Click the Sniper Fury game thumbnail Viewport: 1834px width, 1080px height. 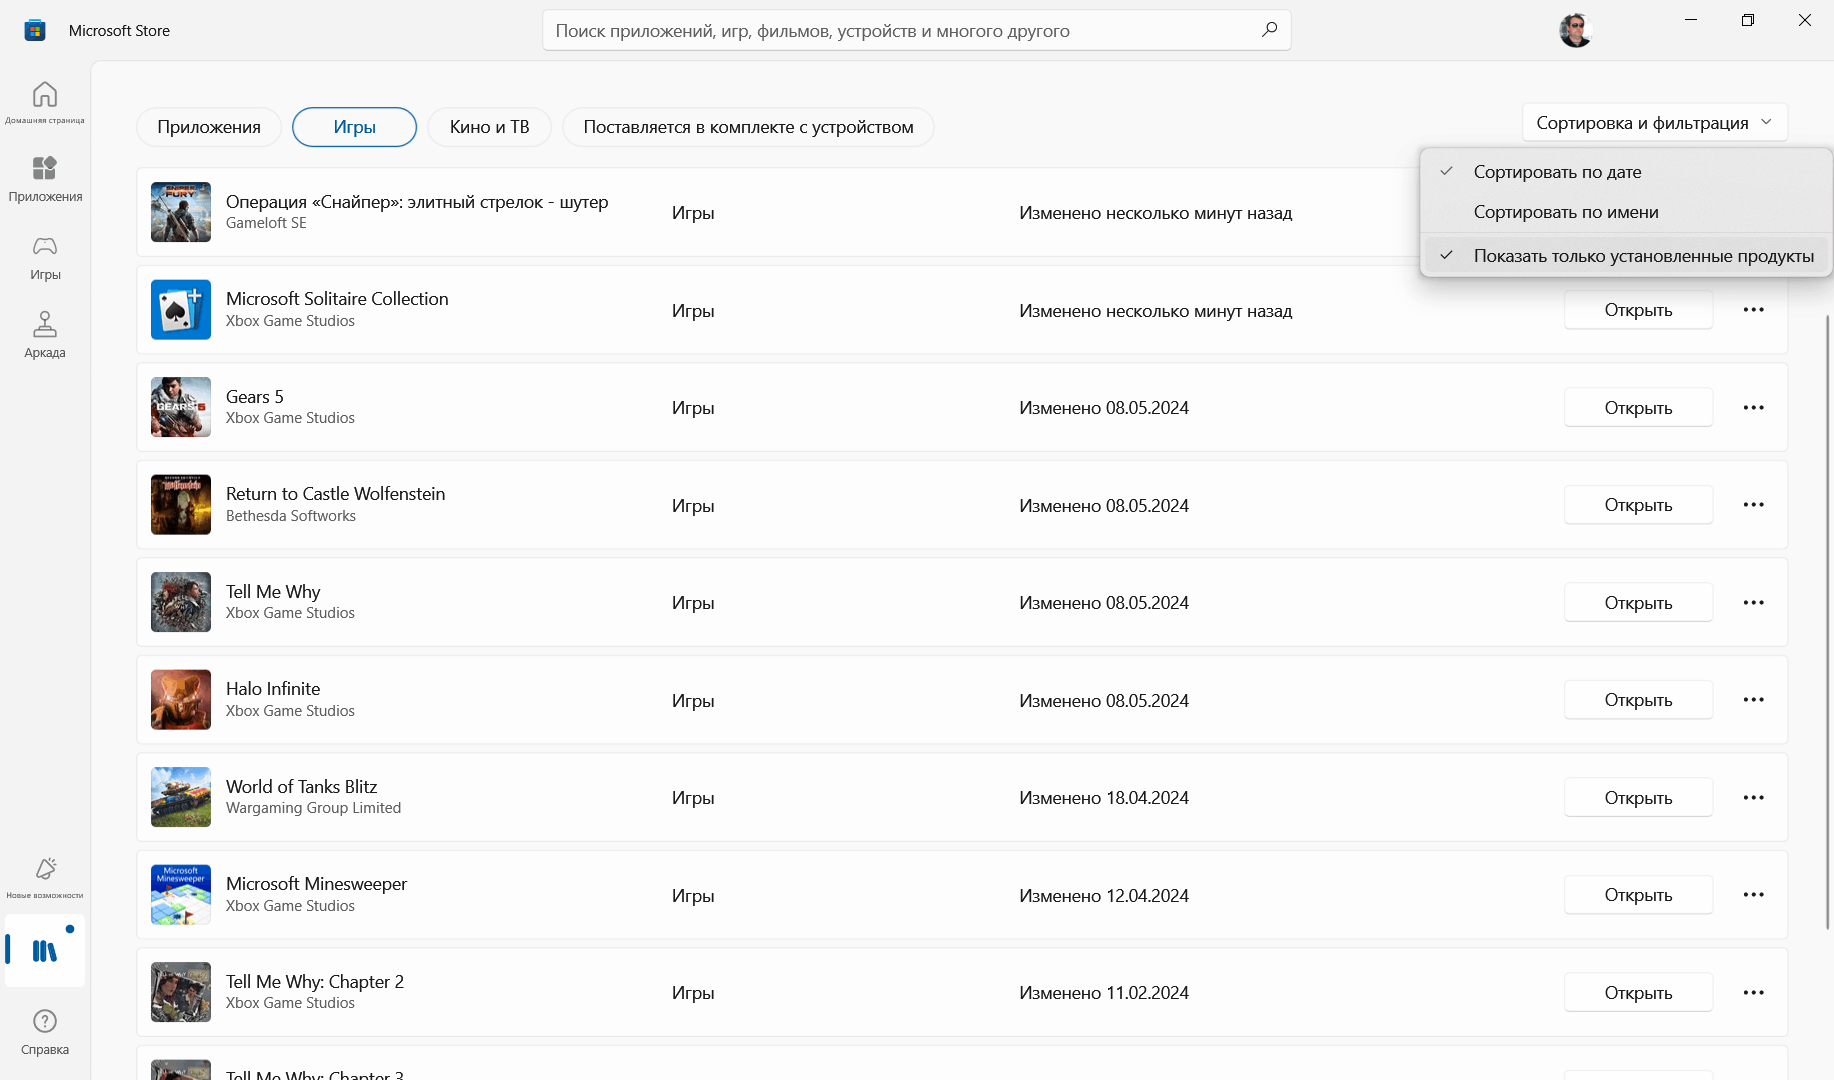pos(181,212)
